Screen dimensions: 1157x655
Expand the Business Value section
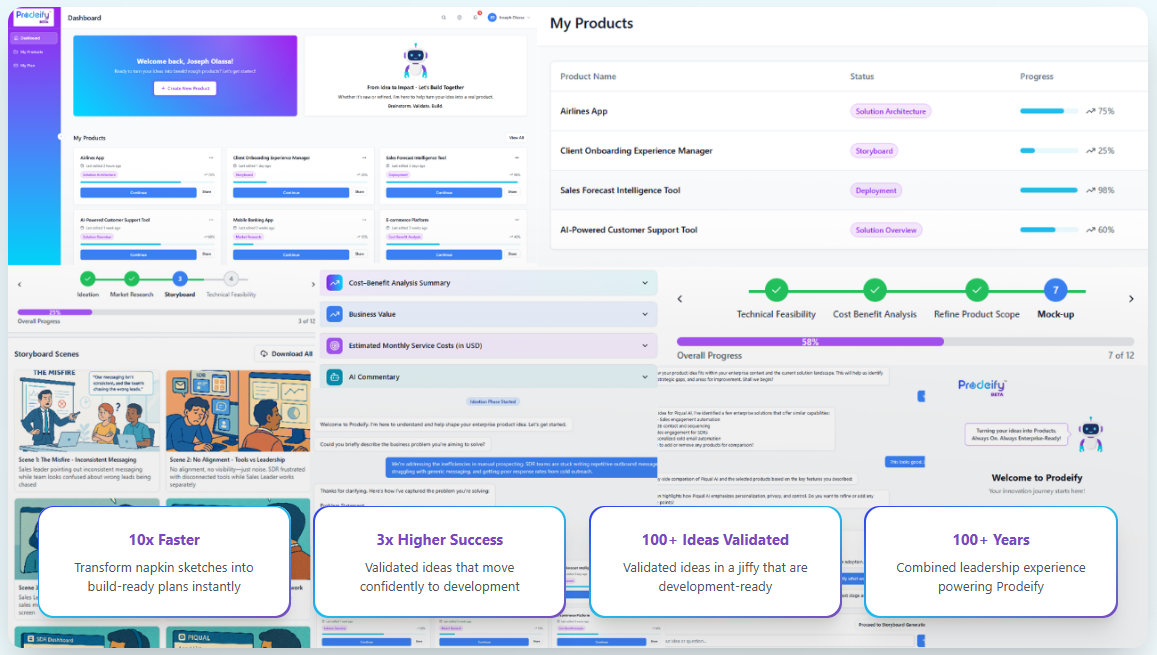[x=645, y=314]
